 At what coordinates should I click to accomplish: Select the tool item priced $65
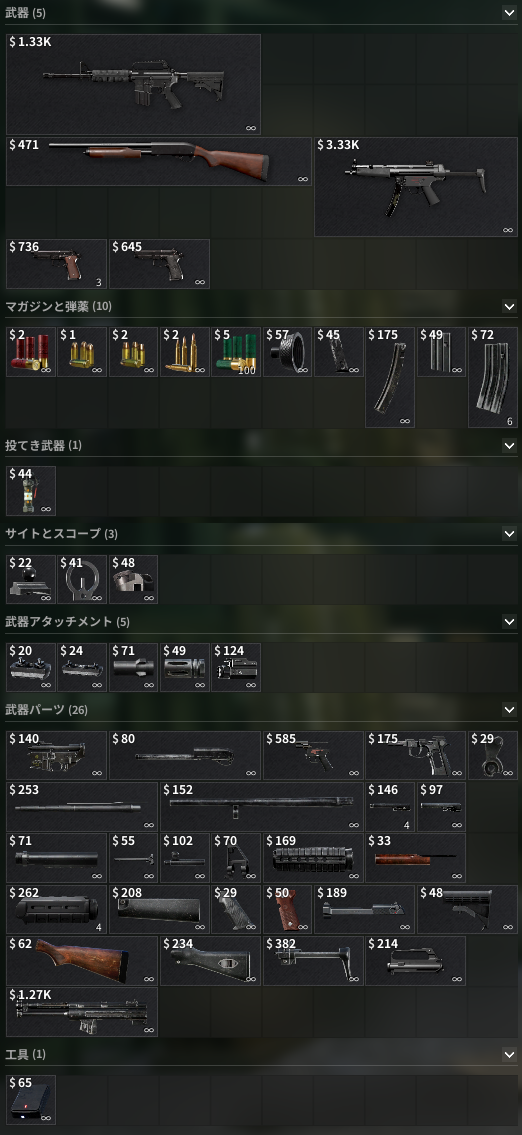pos(30,1100)
